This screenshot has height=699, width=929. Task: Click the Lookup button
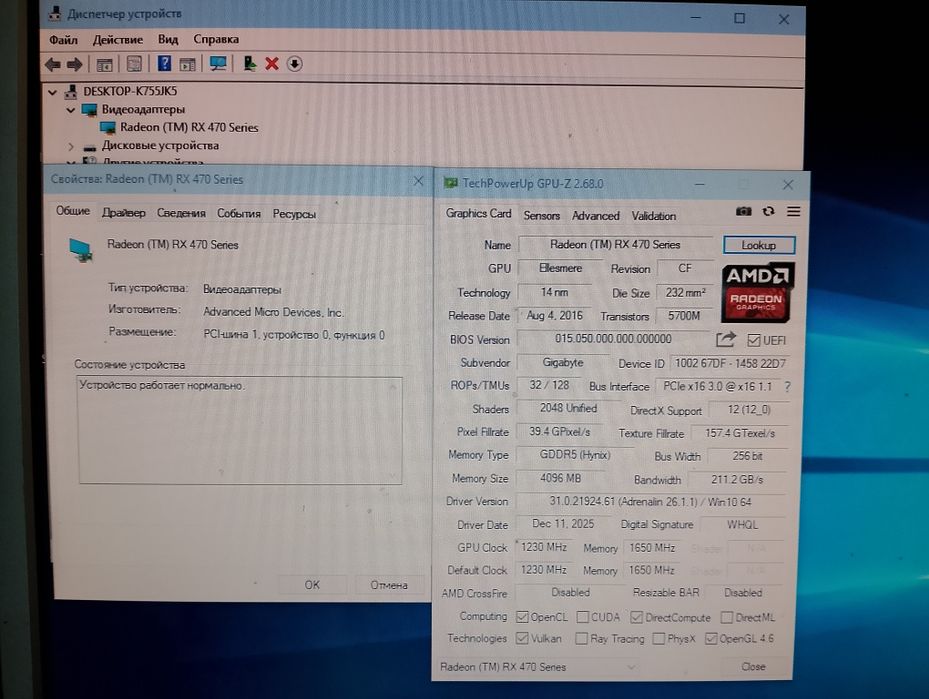(759, 245)
